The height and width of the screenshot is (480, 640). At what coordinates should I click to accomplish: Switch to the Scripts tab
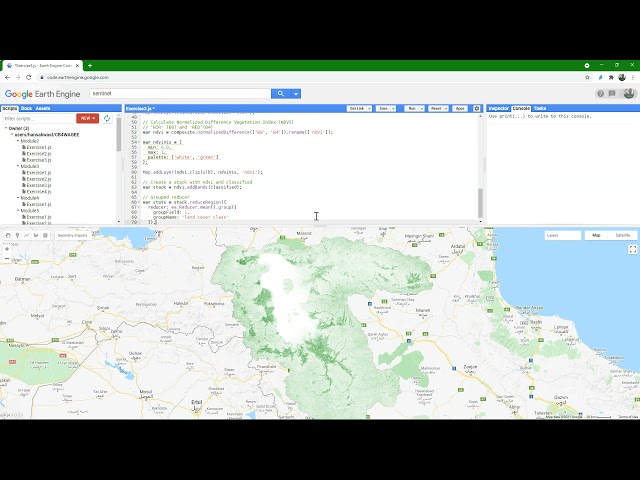coord(9,109)
